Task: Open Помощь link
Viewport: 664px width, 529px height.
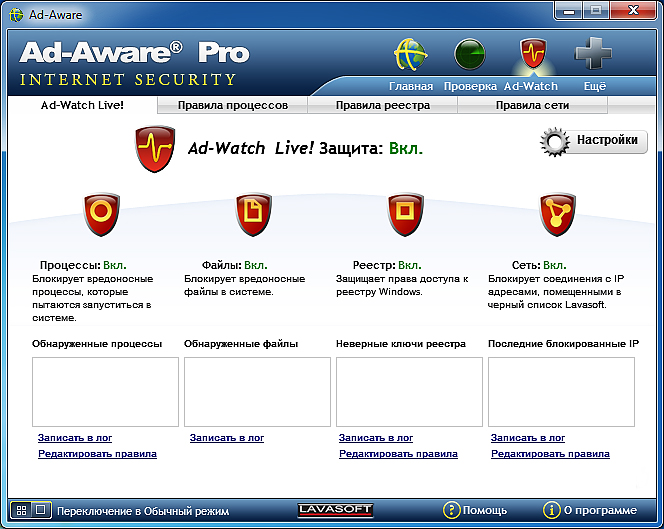Action: click(485, 510)
